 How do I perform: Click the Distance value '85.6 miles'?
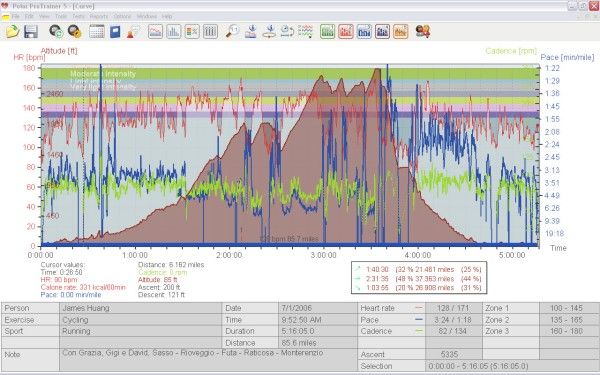point(318,343)
